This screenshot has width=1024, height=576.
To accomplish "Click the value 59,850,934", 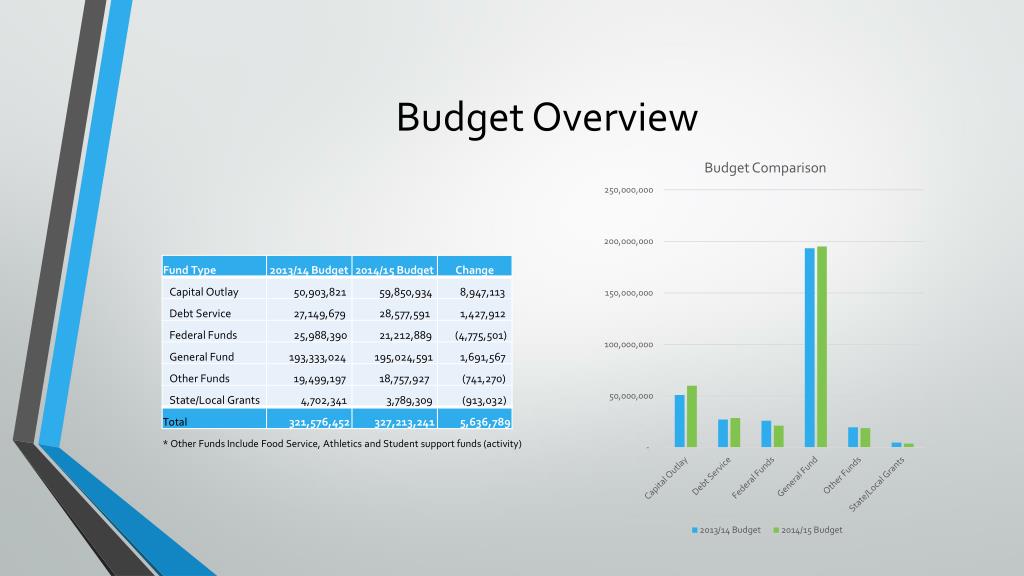I will click(x=406, y=293).
